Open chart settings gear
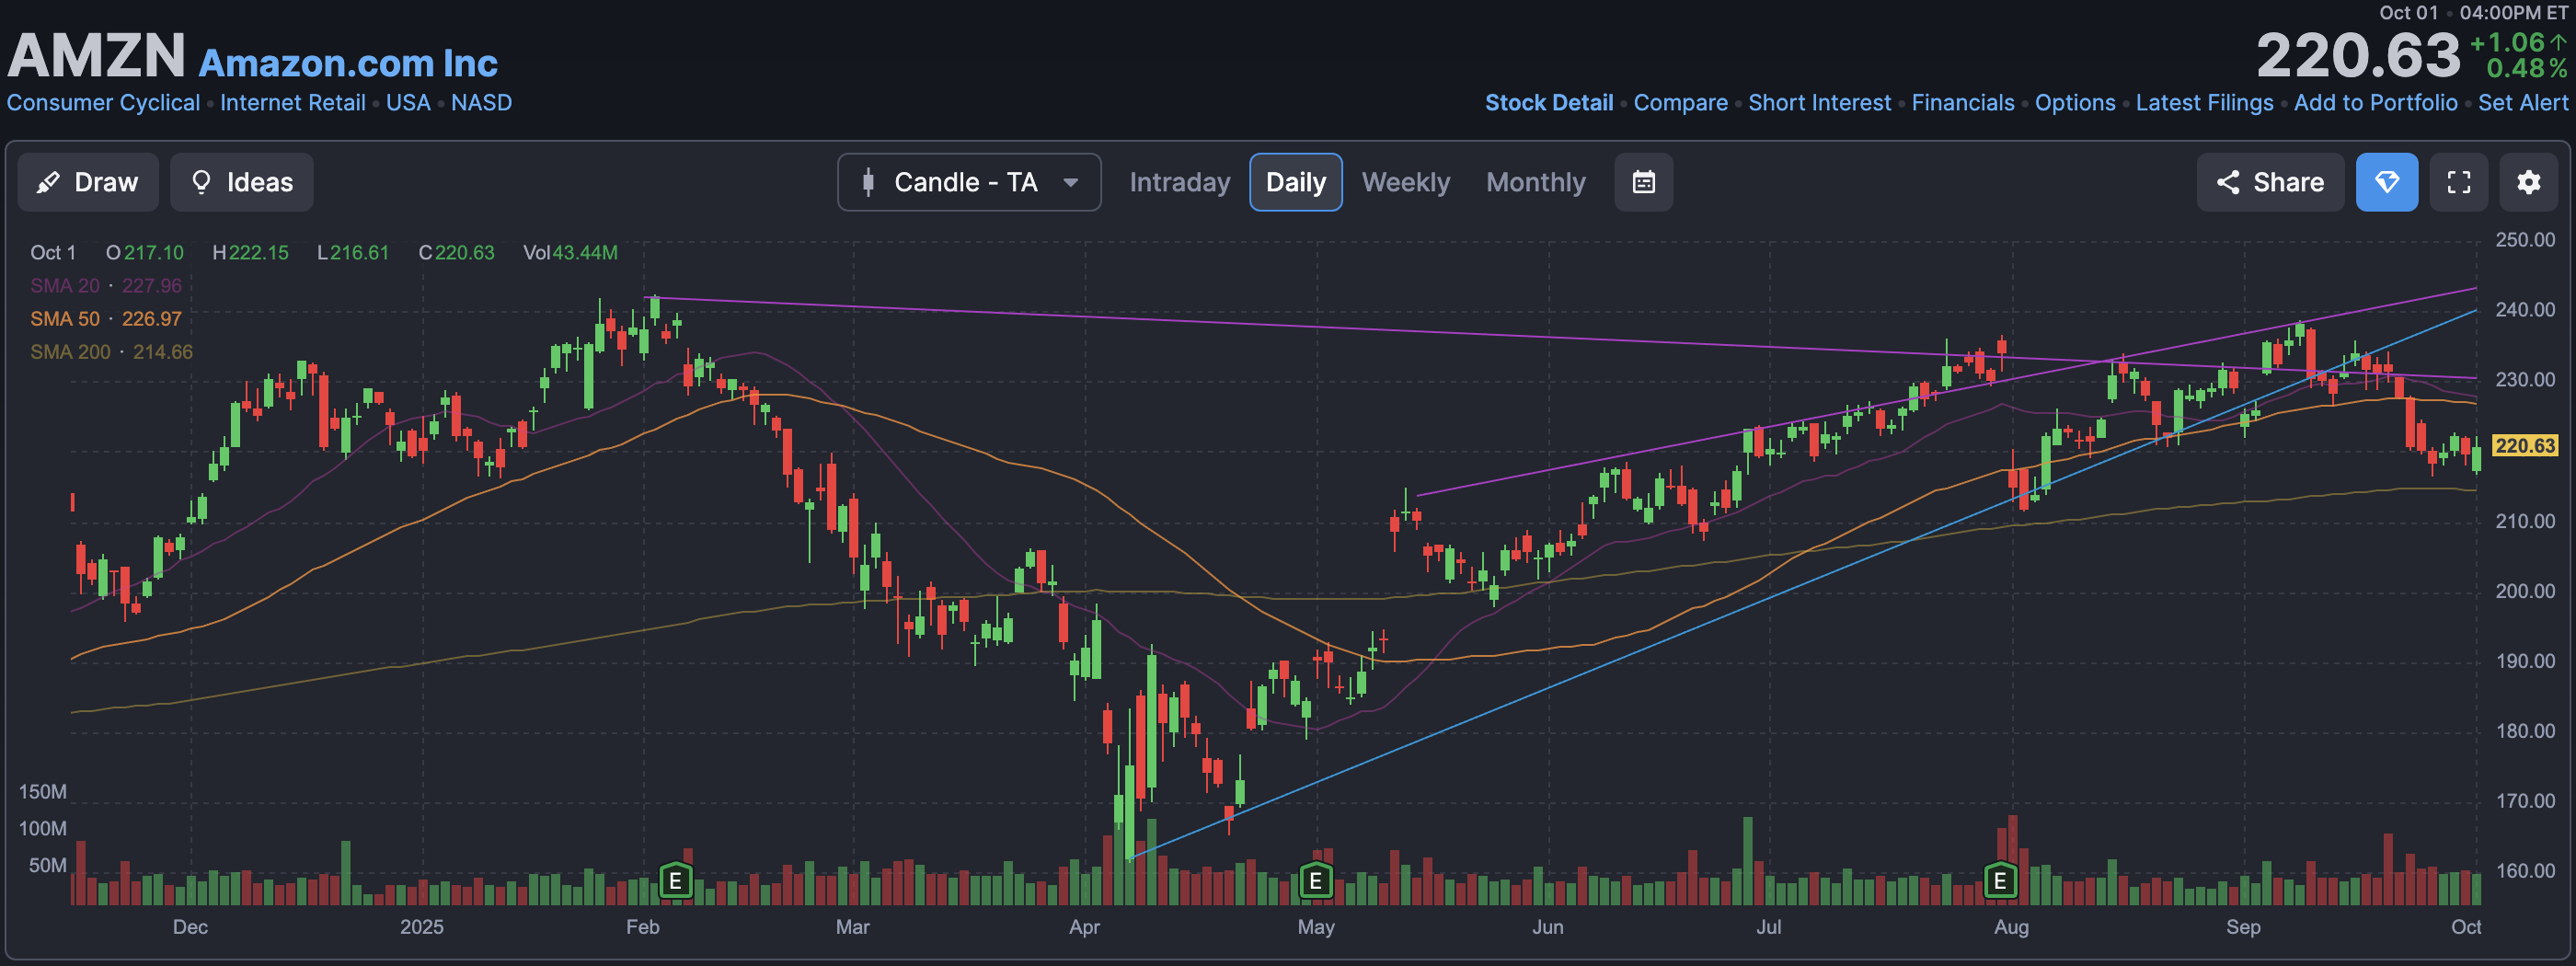The width and height of the screenshot is (2576, 966). tap(2528, 182)
